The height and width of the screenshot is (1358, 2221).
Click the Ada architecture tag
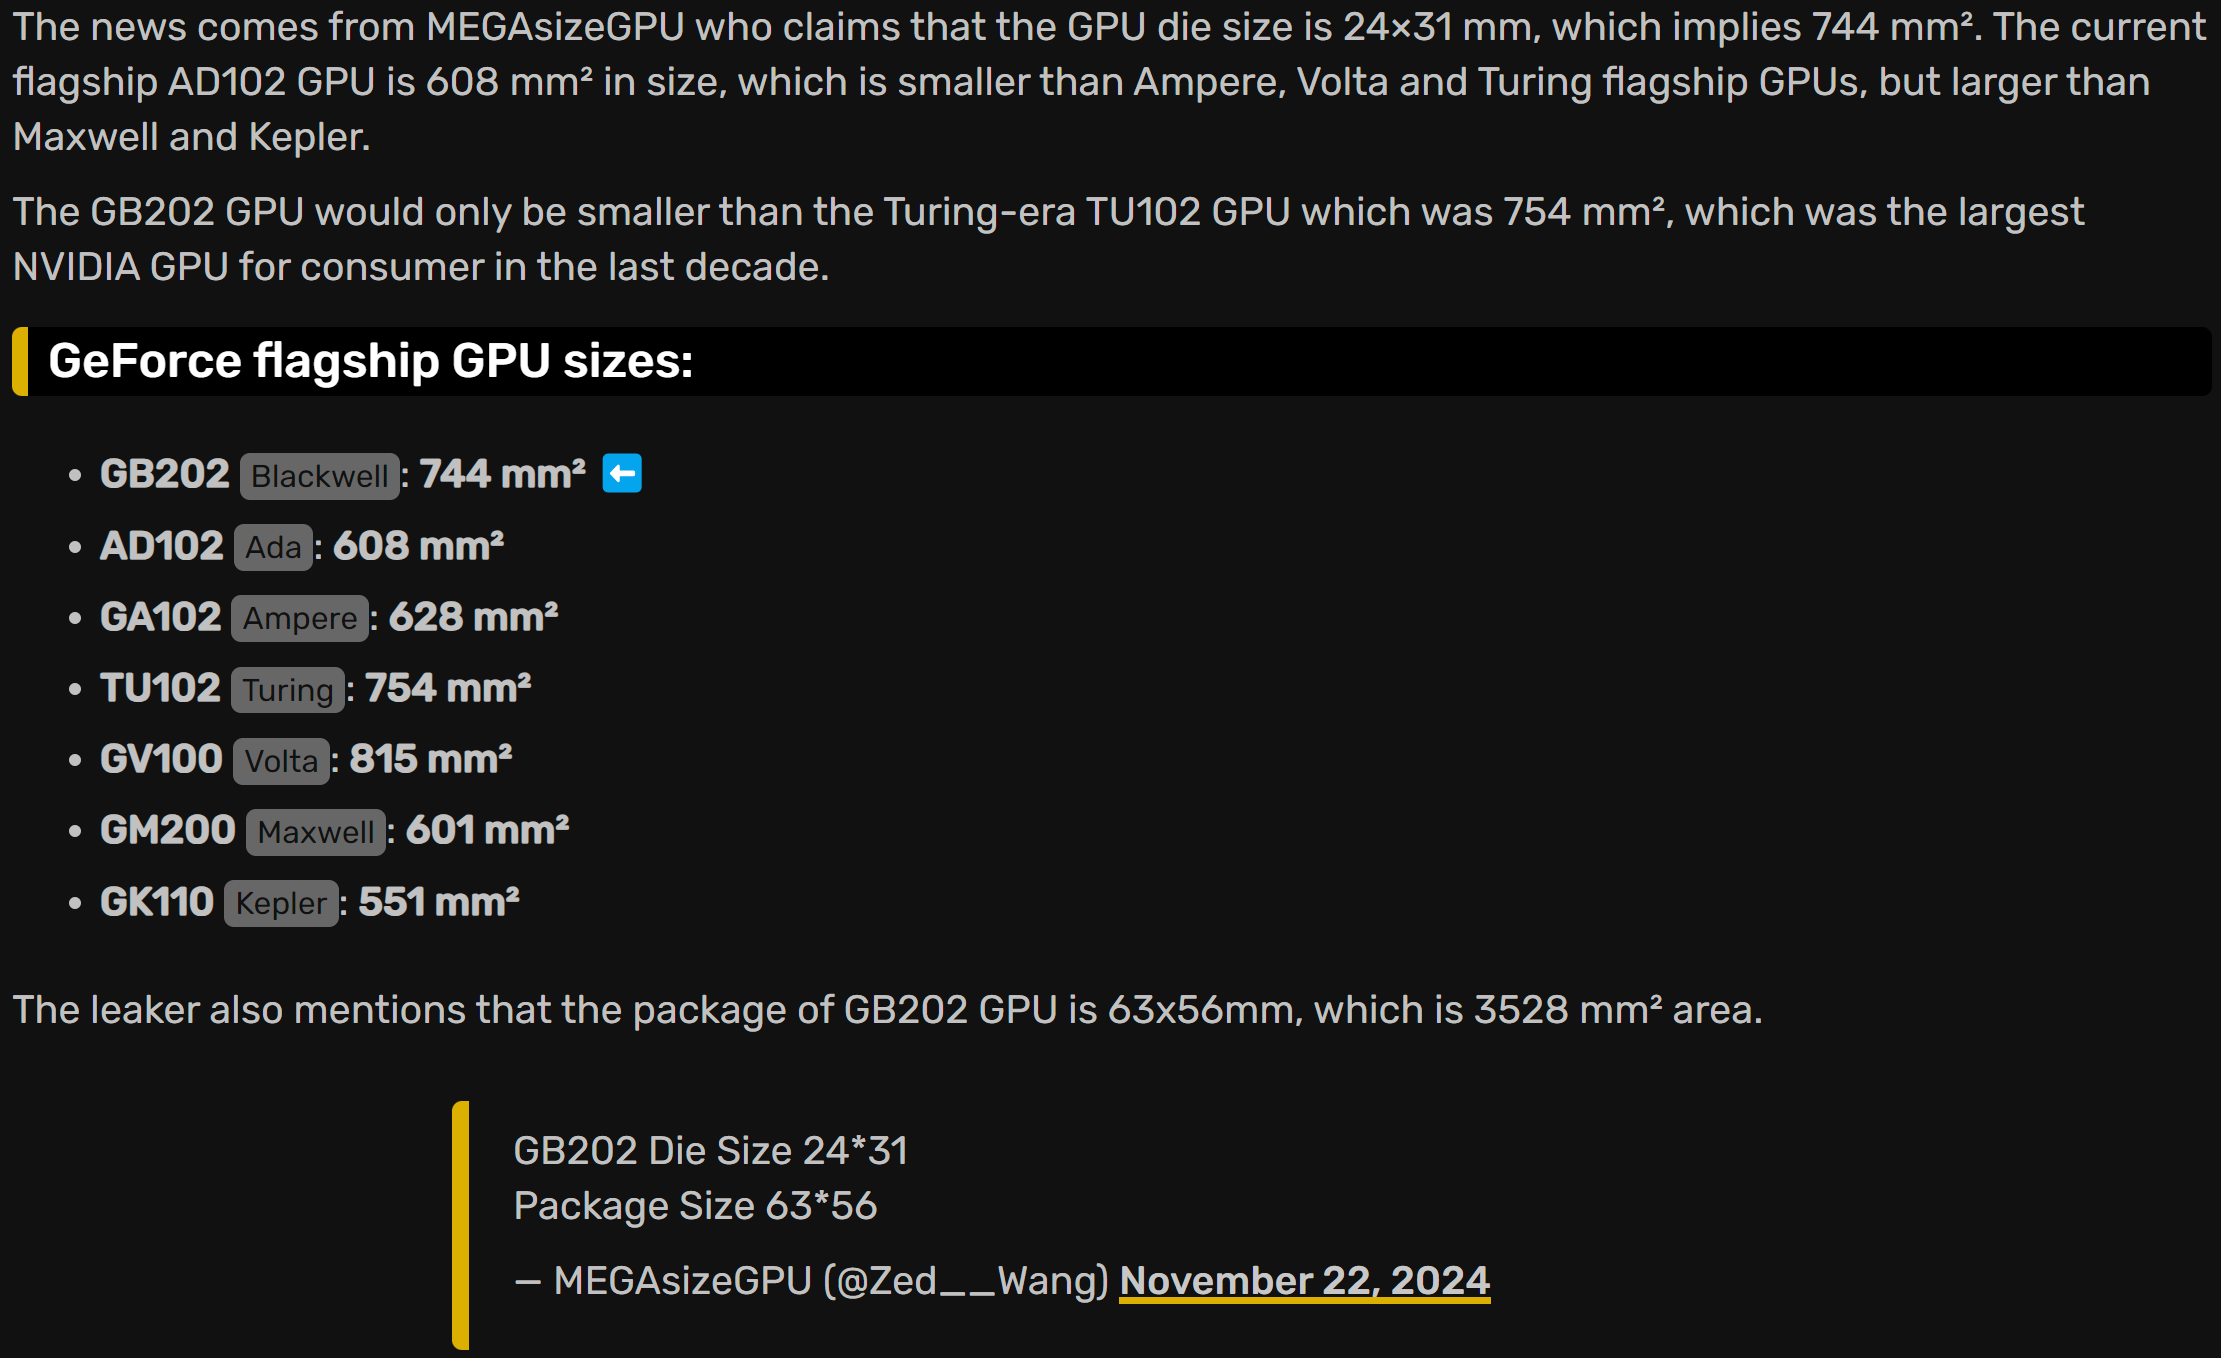click(x=273, y=547)
